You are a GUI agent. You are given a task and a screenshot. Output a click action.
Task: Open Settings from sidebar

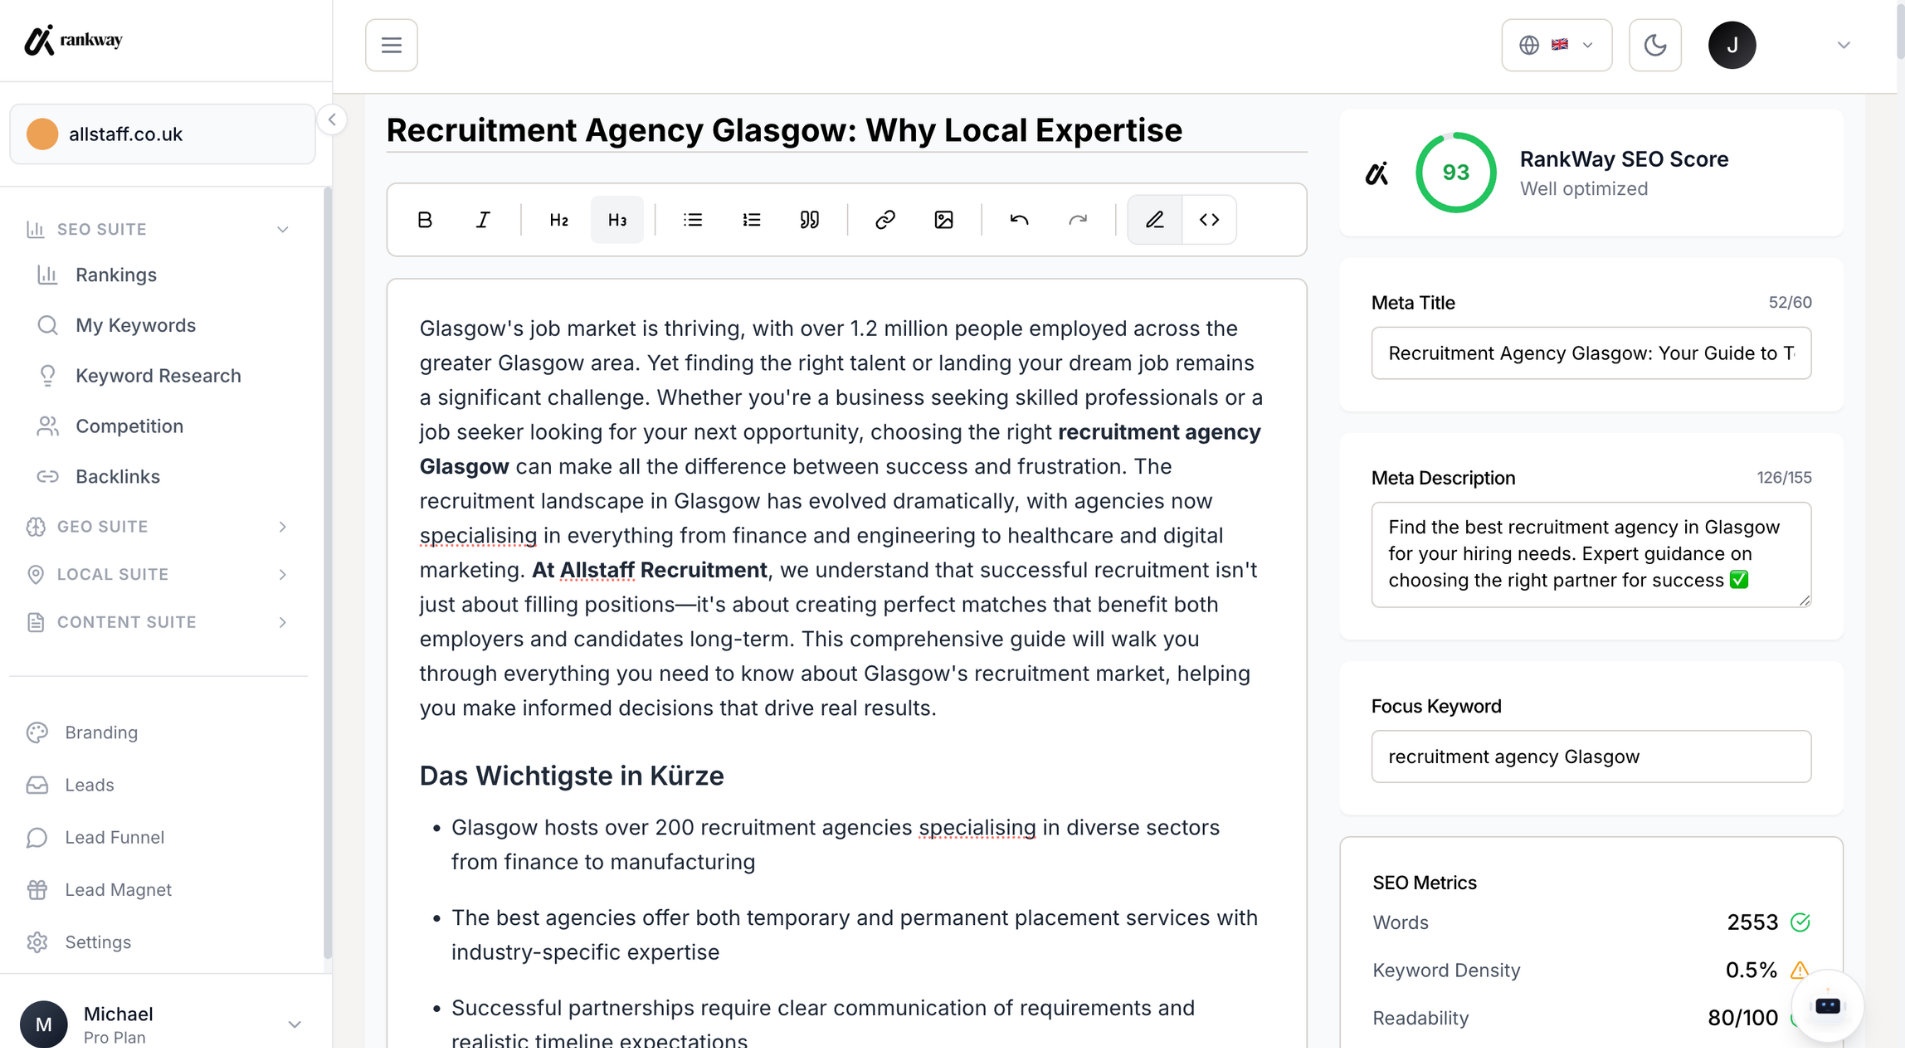[x=97, y=942]
